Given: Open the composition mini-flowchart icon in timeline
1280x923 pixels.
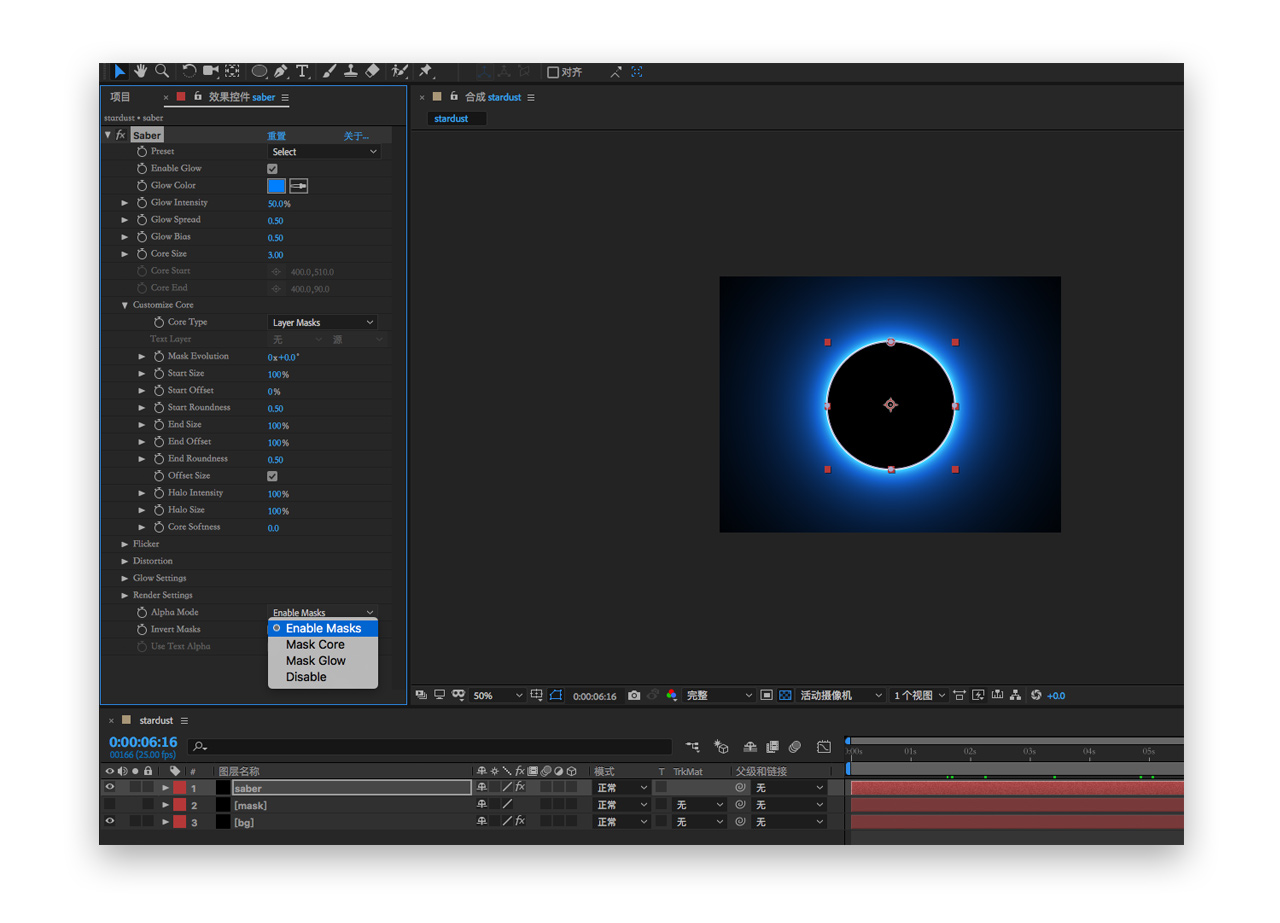Looking at the screenshot, I should tap(692, 747).
